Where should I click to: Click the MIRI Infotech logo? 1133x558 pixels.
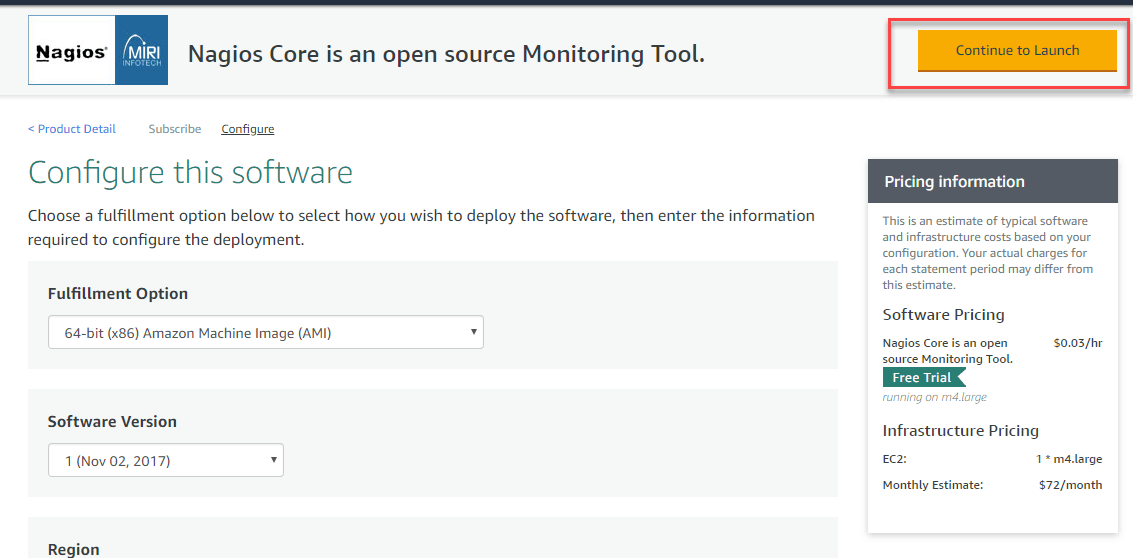point(141,51)
